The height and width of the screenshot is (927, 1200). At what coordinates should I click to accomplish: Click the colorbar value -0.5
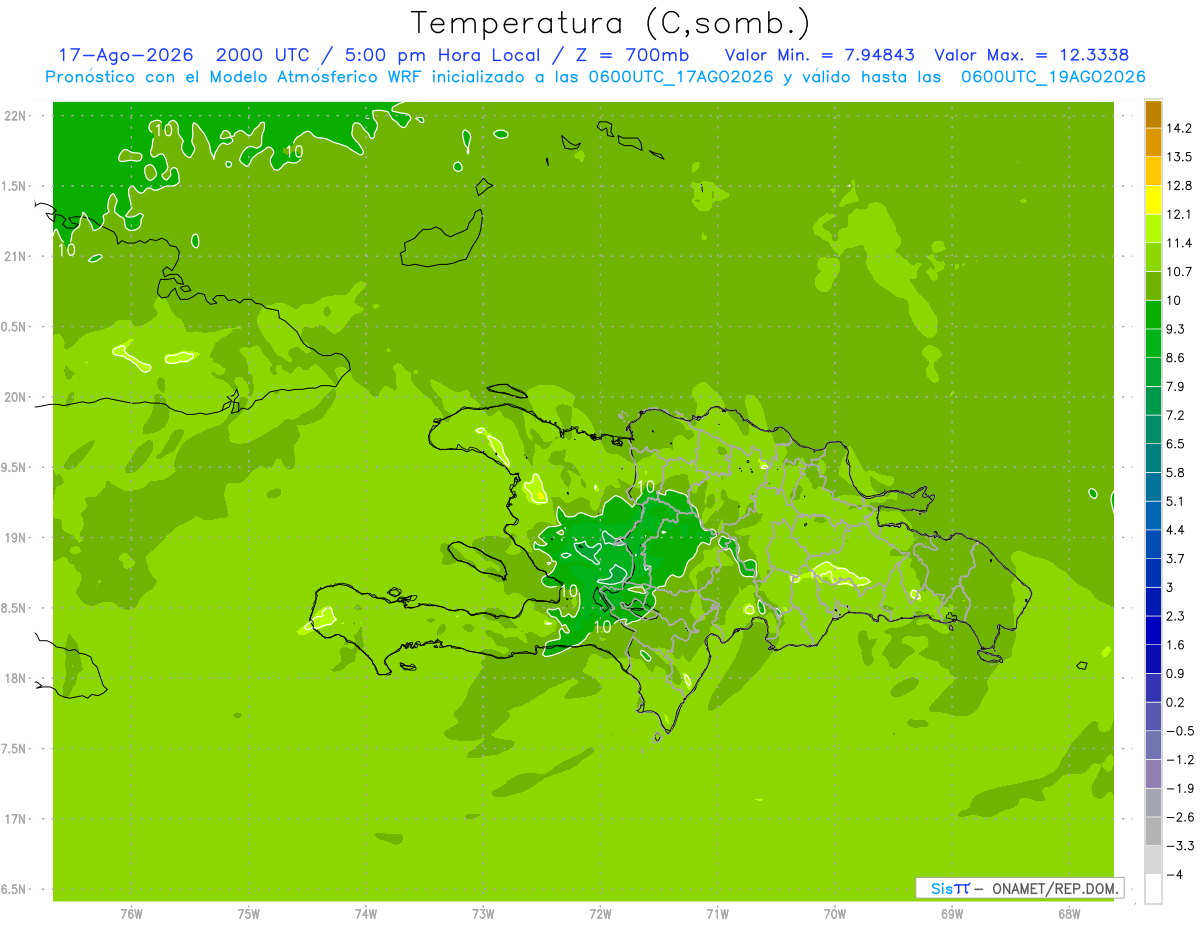coord(1180,731)
